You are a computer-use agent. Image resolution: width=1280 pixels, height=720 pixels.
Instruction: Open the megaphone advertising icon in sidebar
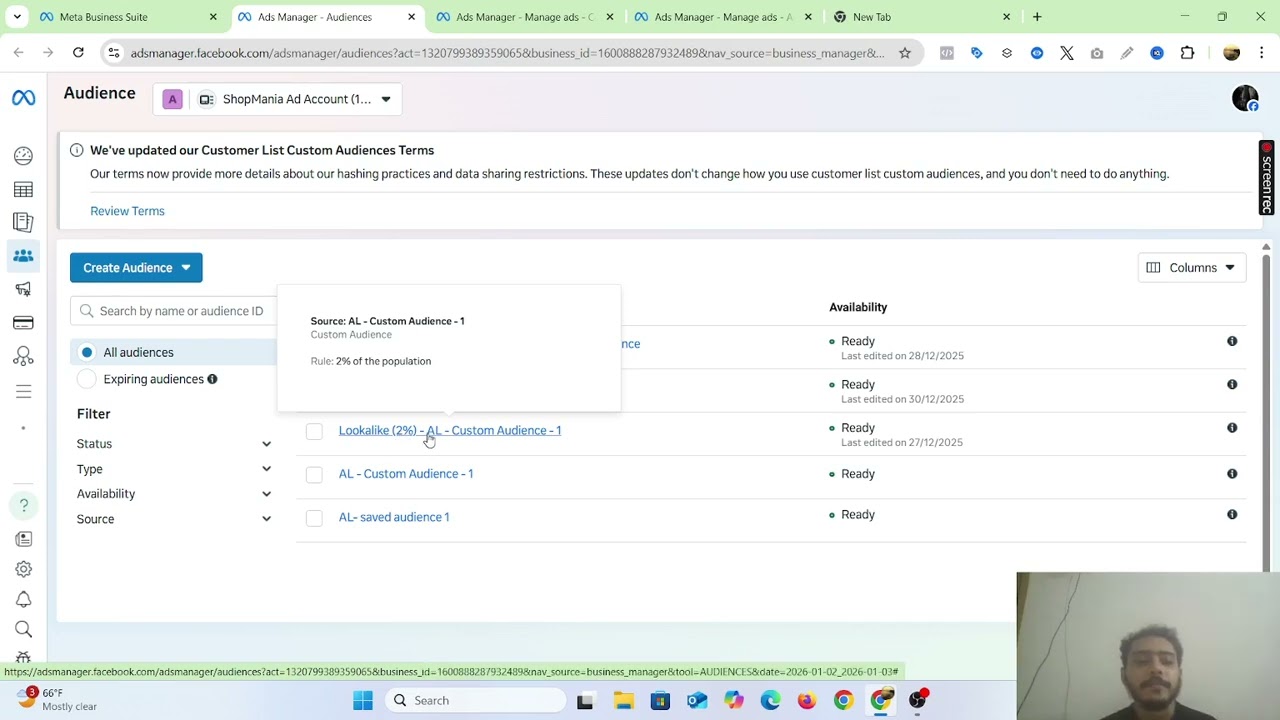click(23, 289)
